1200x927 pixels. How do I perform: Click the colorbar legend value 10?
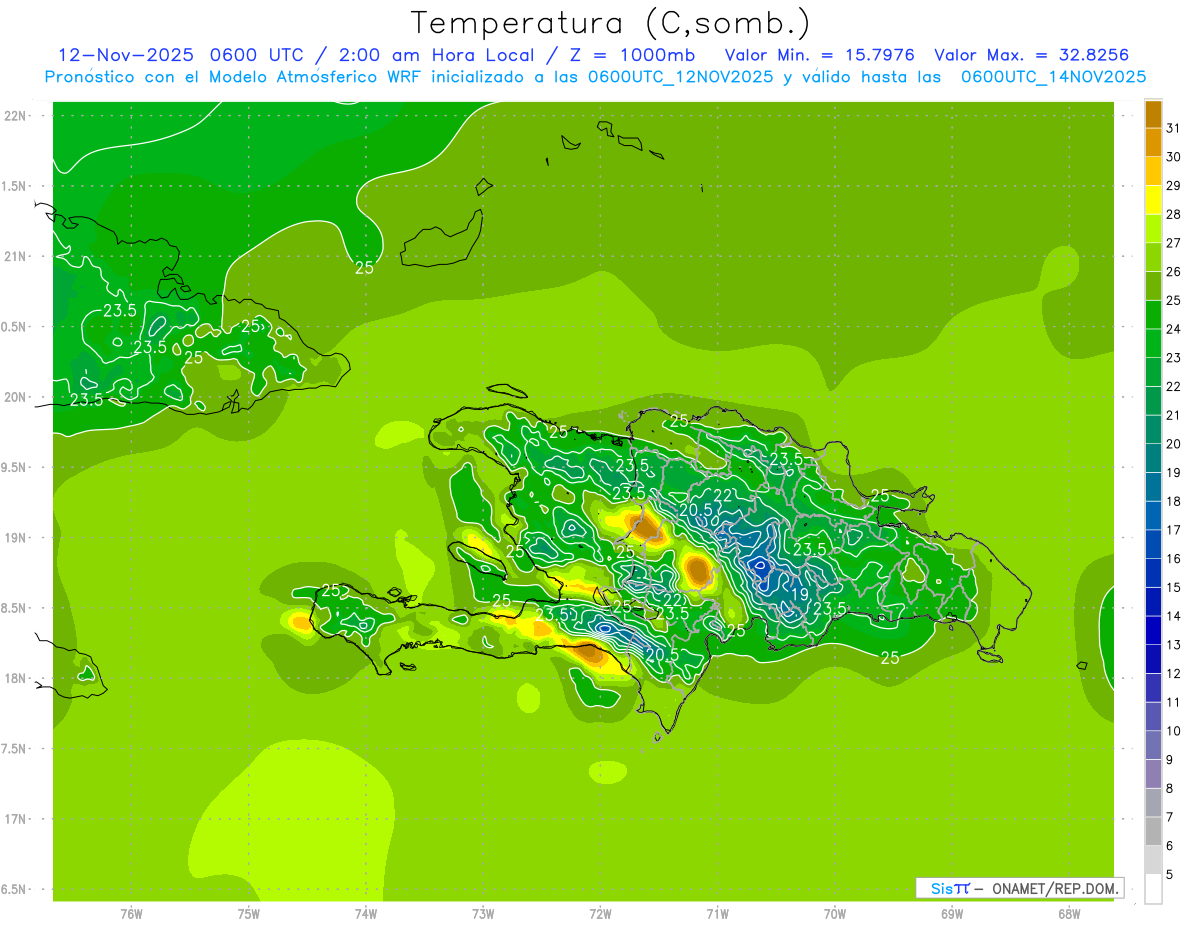pos(1174,731)
